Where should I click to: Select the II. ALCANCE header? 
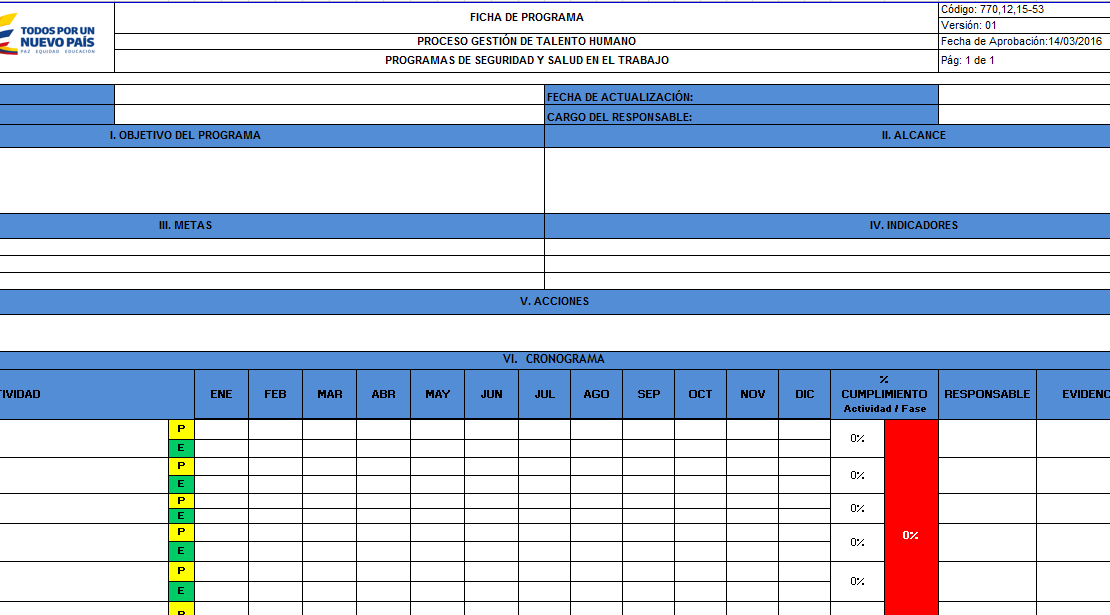[828, 136]
